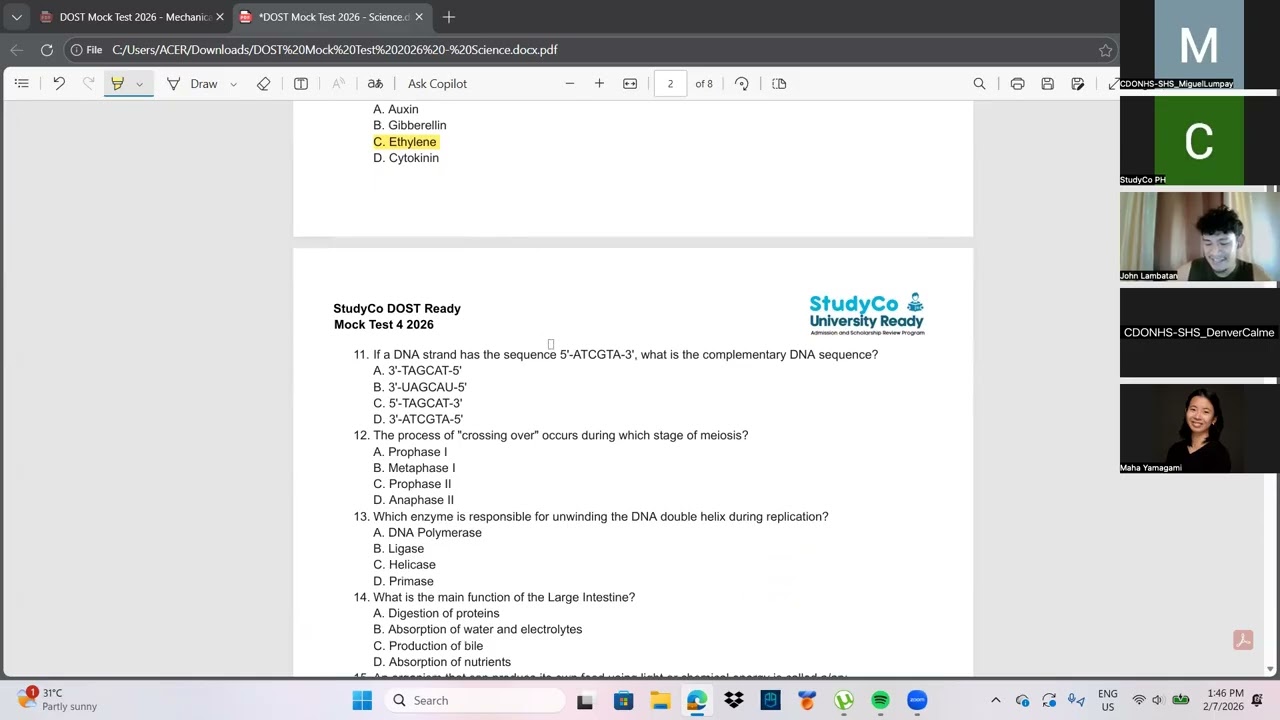The image size is (1280, 720).
Task: Open Wi-Fi network quick settings
Action: point(1139,701)
